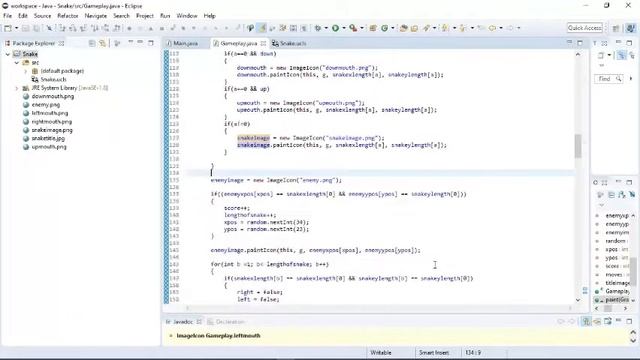Click the Next Annotation toolbar icon
The width and height of the screenshot is (640, 360).
[445, 28]
